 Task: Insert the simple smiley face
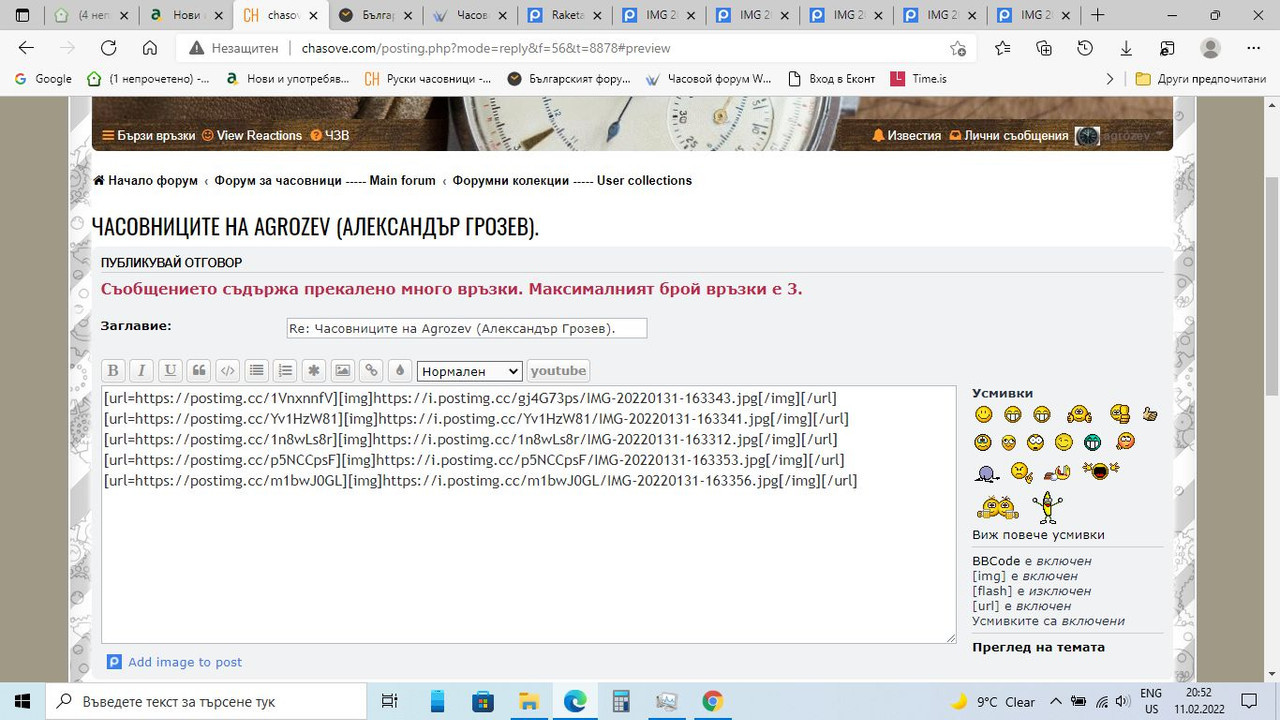coord(984,414)
